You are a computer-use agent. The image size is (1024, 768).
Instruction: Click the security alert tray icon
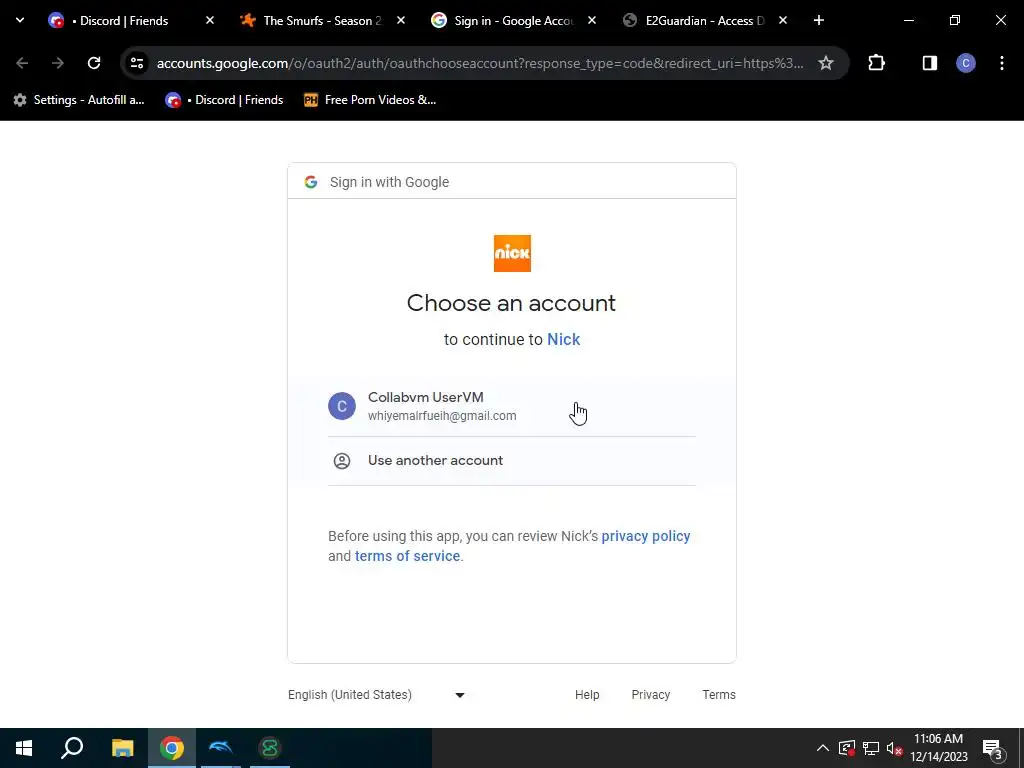coord(847,748)
